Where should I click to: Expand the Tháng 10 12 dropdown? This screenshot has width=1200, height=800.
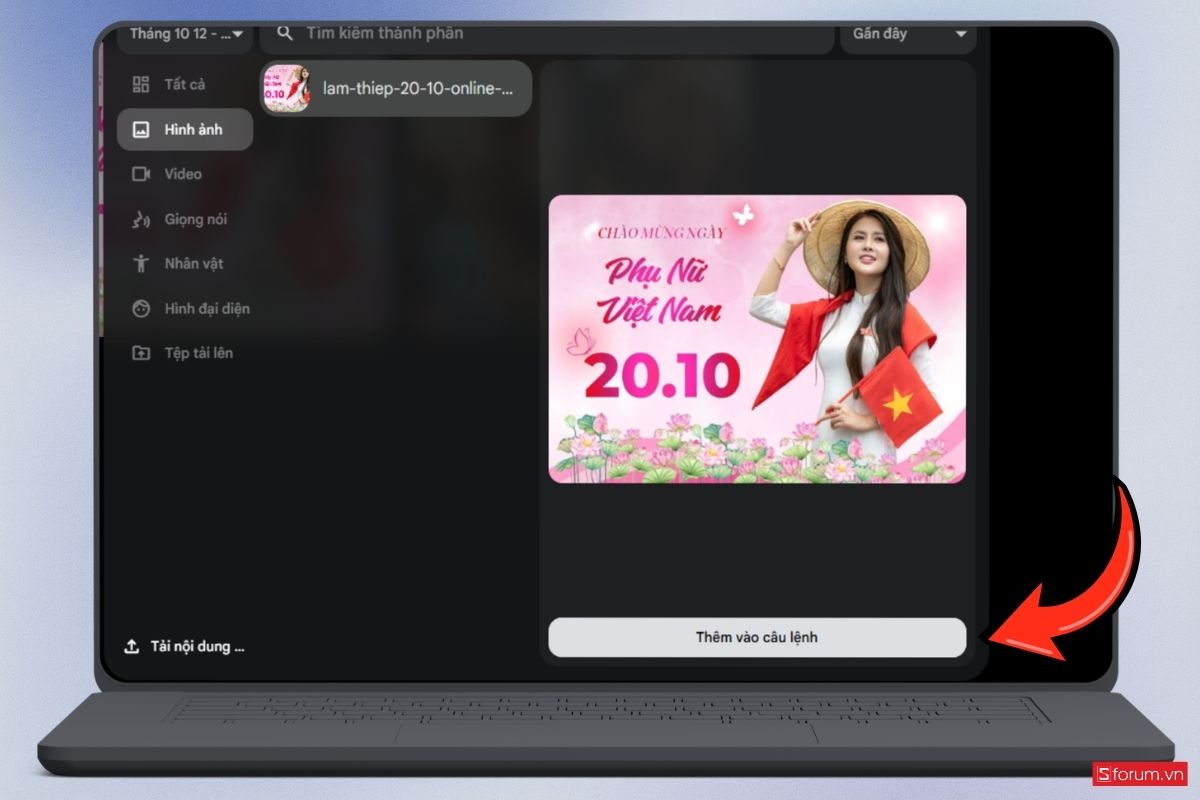pyautogui.click(x=186, y=36)
